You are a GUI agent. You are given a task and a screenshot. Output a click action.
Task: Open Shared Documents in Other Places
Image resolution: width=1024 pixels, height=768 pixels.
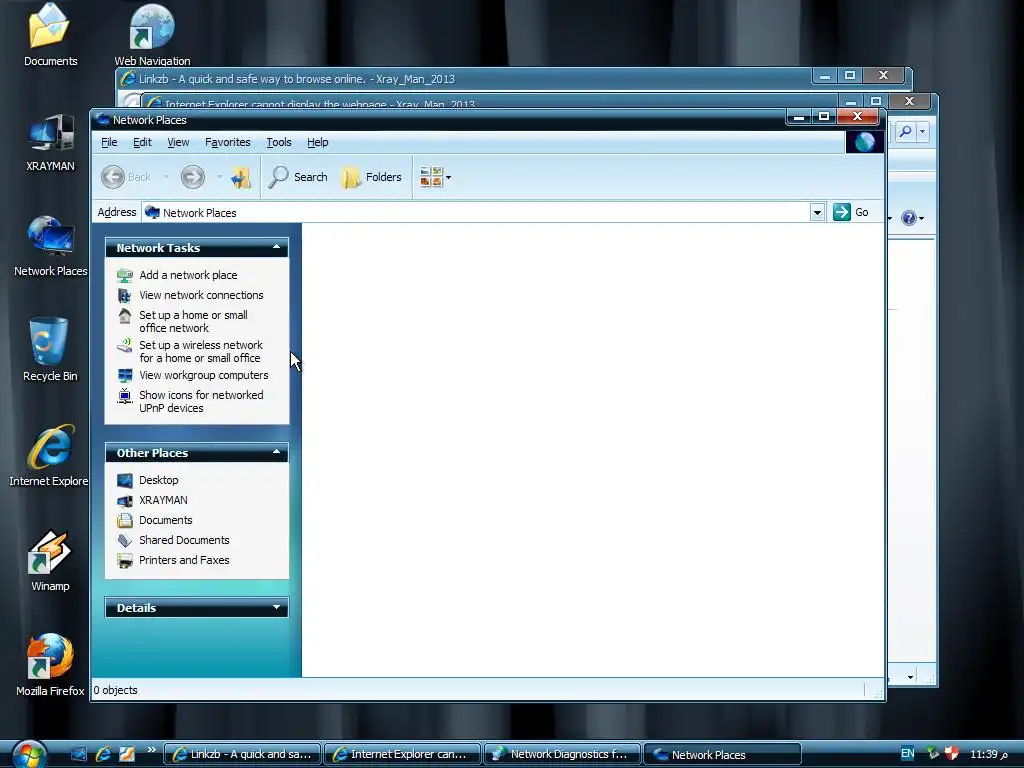pyautogui.click(x=184, y=540)
